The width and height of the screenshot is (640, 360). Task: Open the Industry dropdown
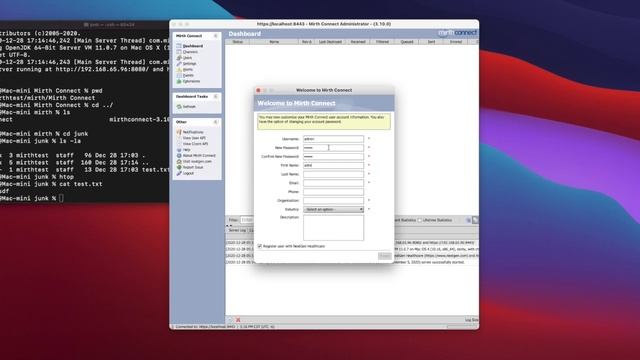(x=333, y=209)
